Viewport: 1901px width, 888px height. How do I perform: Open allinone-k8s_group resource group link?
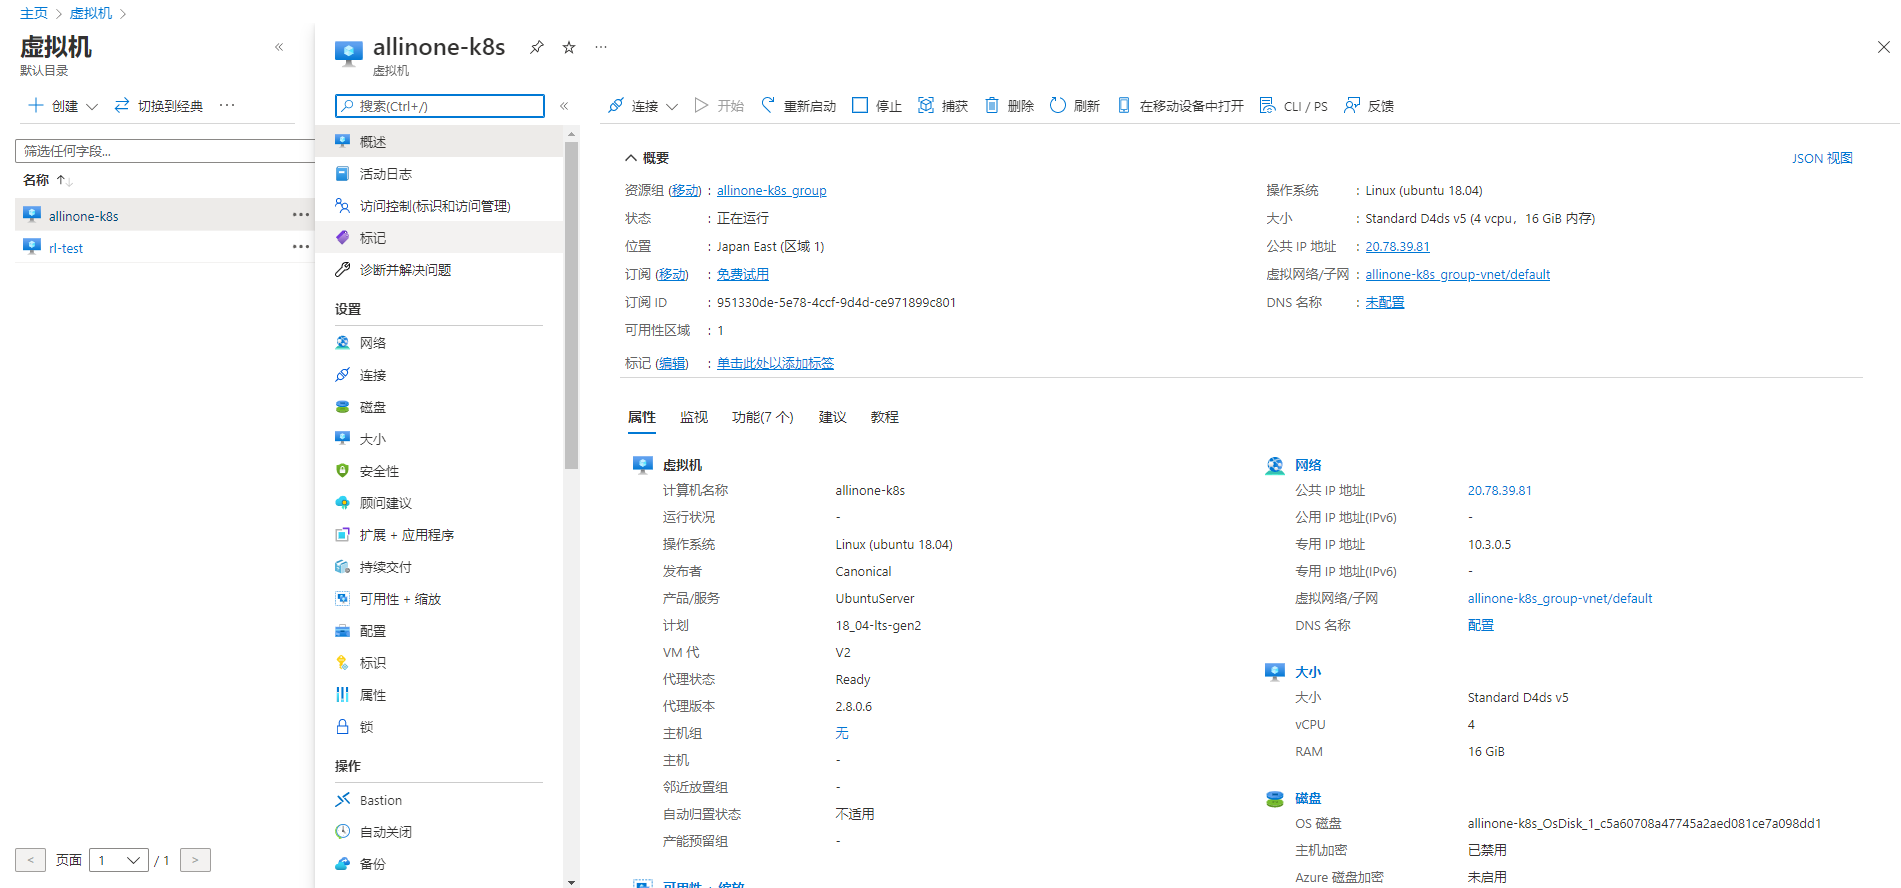[x=771, y=190]
